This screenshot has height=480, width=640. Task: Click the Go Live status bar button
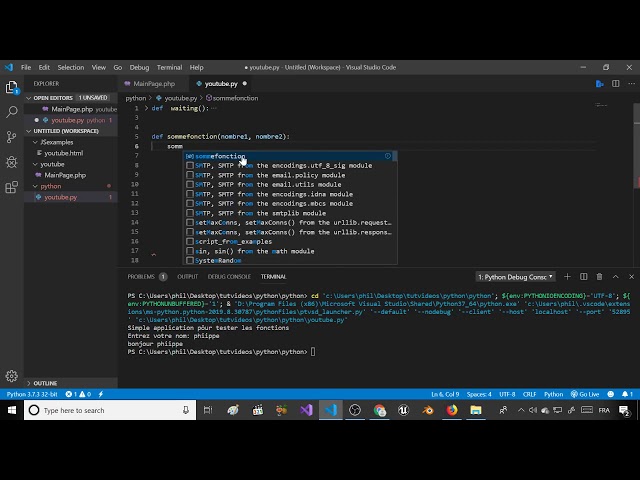tap(585, 394)
